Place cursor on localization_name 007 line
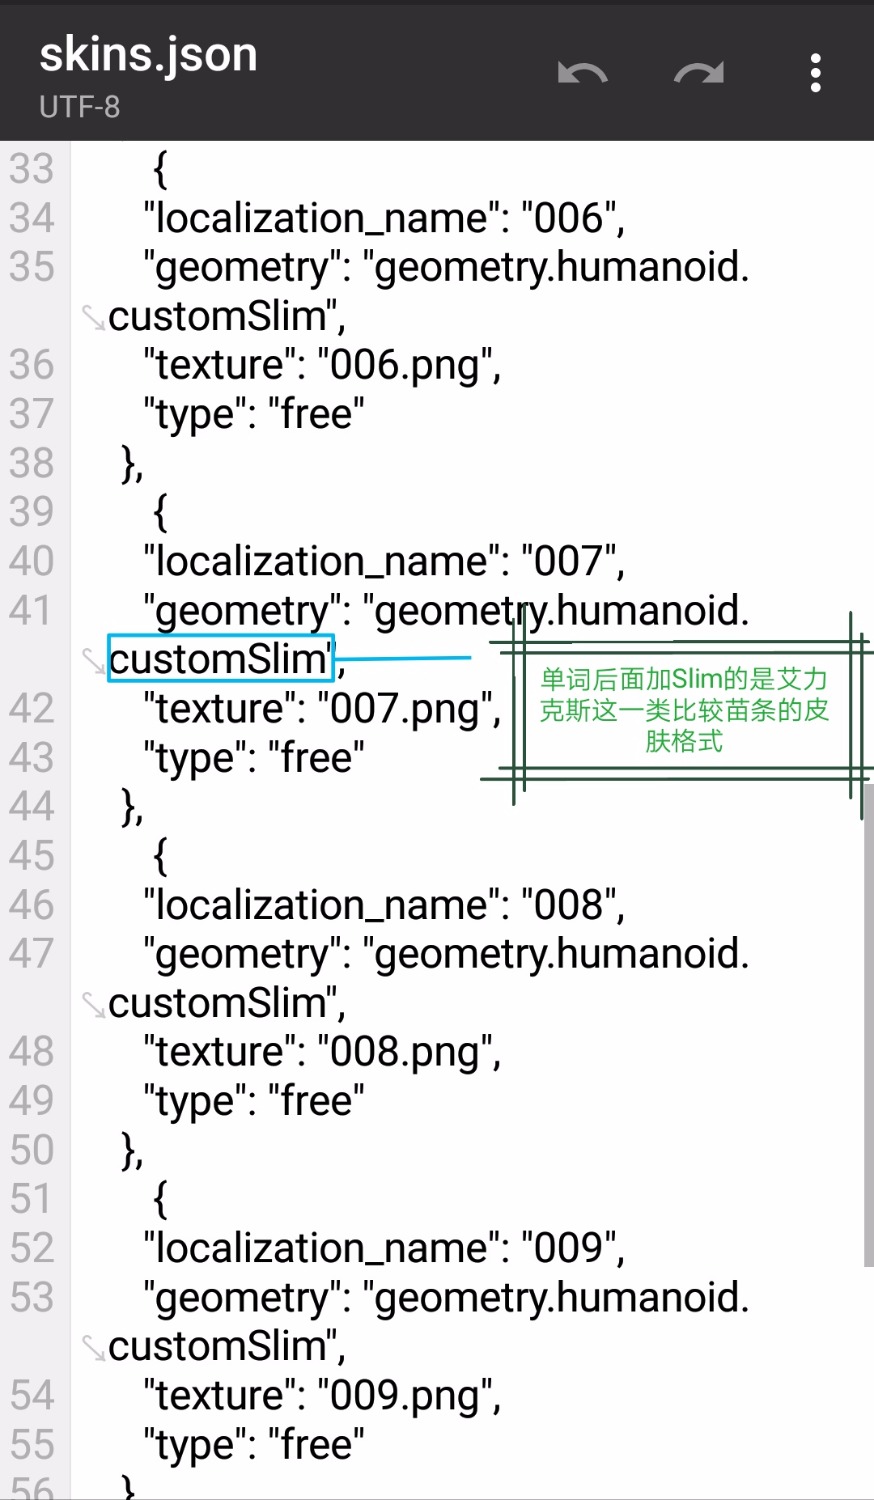Screen dimensions: 874x1500 [x=384, y=561]
